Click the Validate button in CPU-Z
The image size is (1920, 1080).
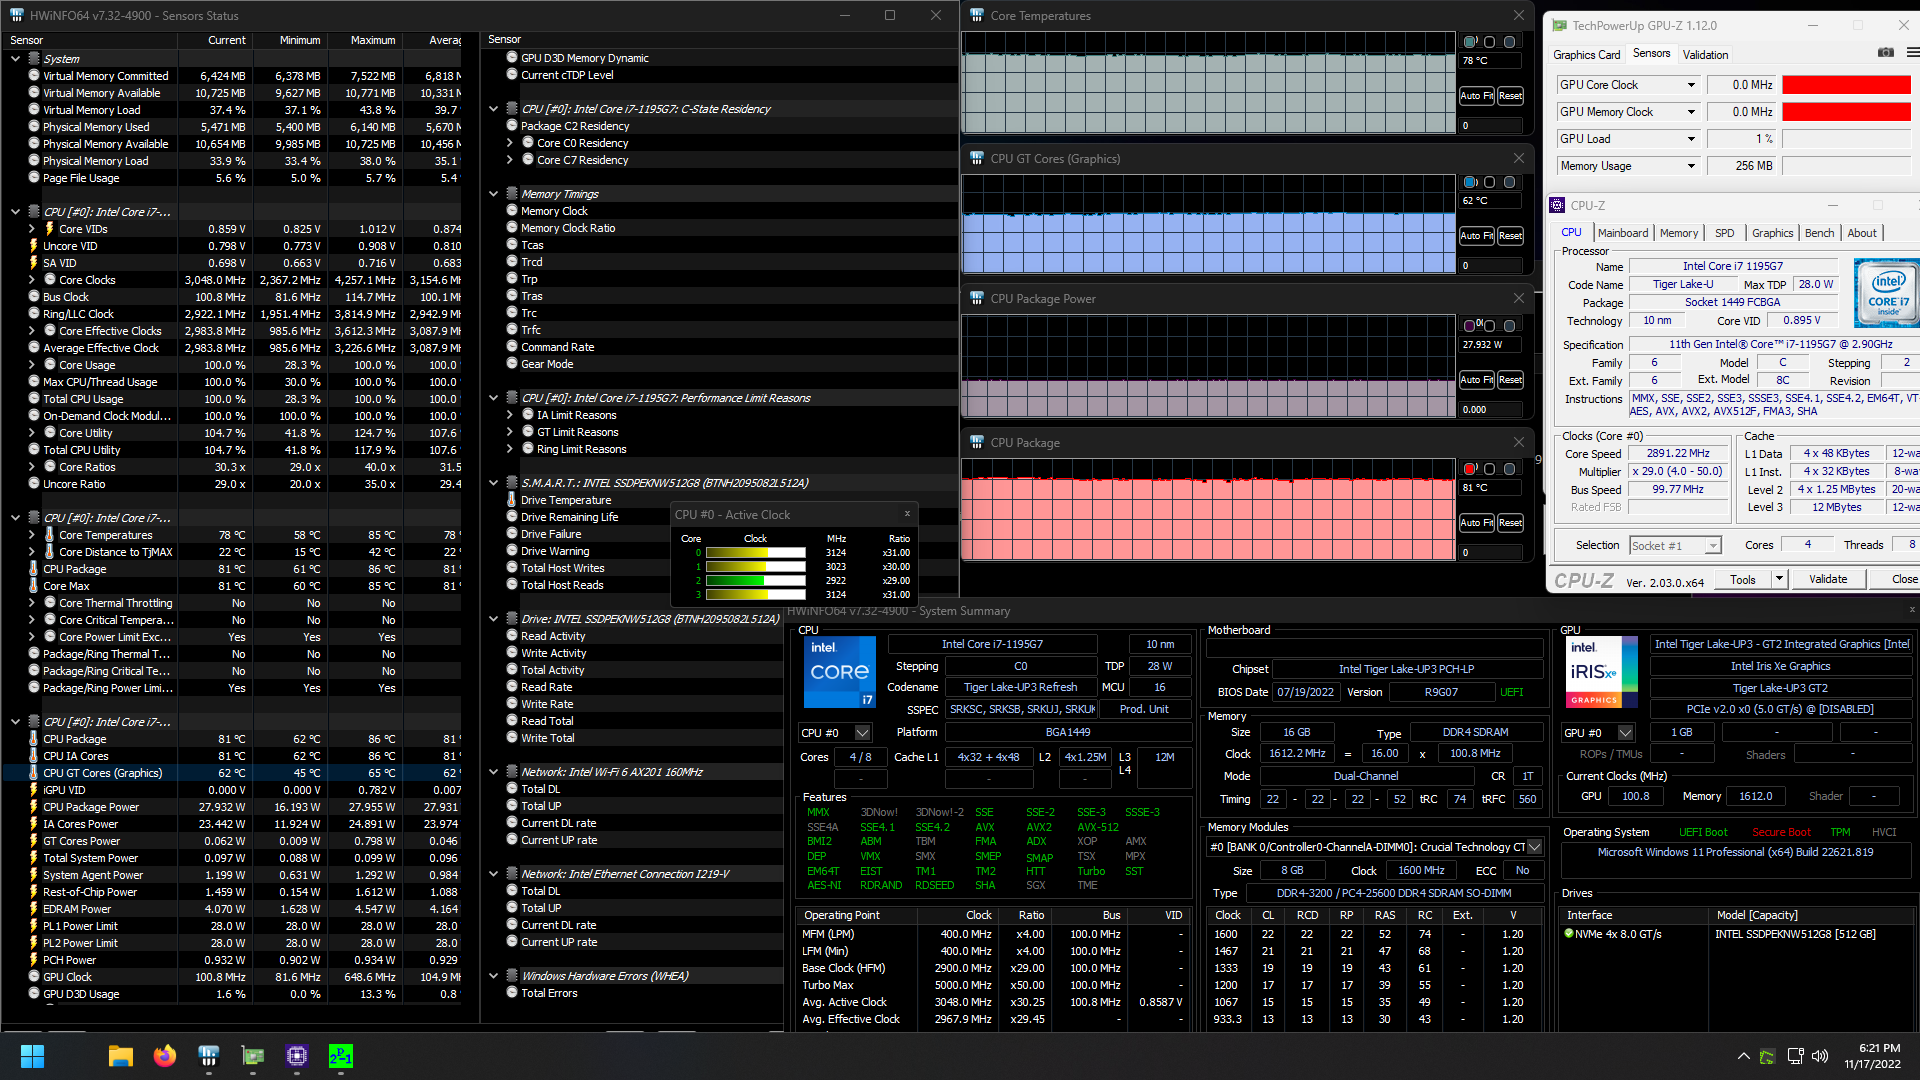coord(1828,579)
